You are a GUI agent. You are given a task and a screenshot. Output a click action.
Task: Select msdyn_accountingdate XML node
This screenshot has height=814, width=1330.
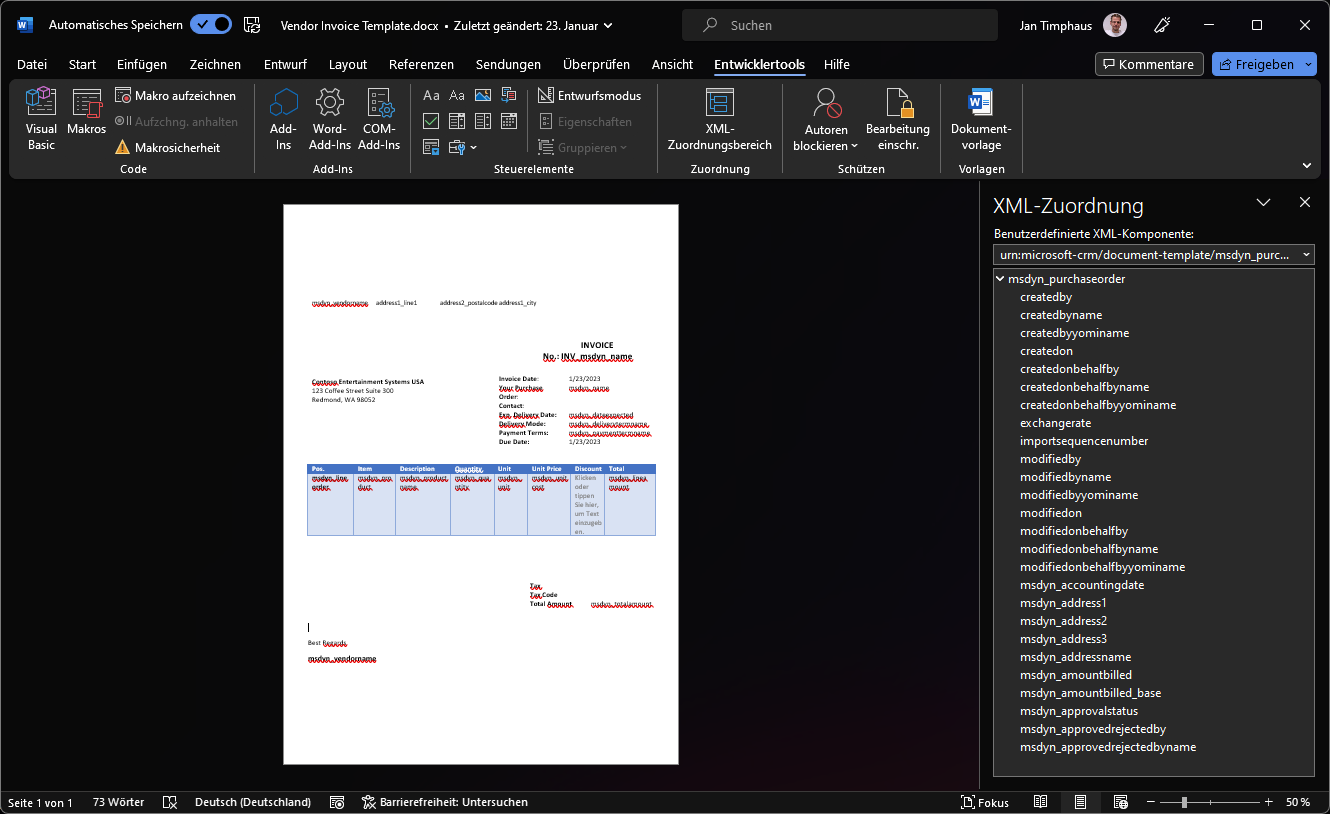pyautogui.click(x=1082, y=585)
